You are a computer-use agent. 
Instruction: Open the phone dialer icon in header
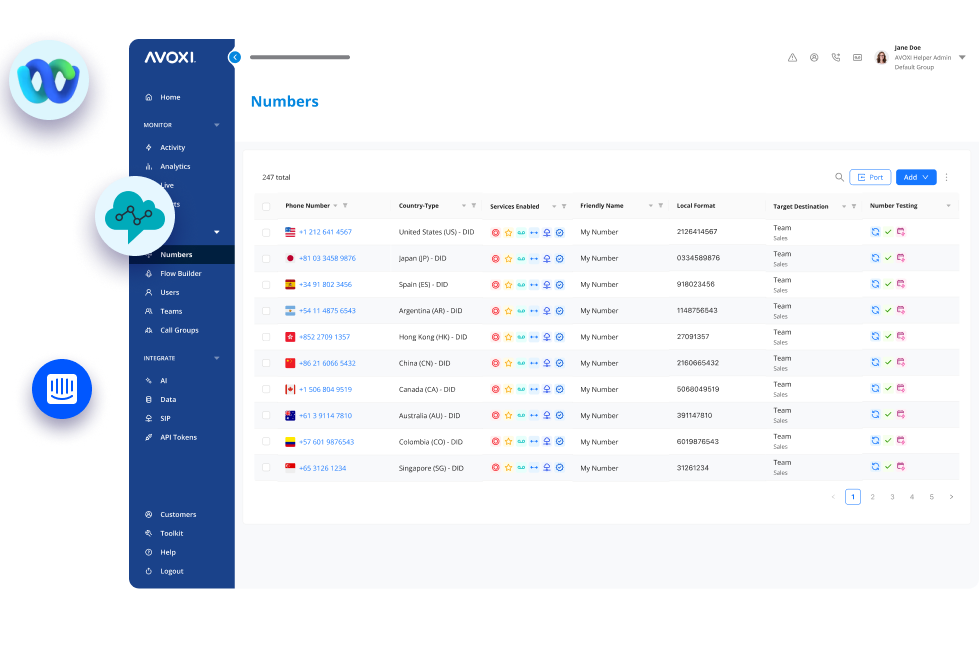tap(836, 58)
